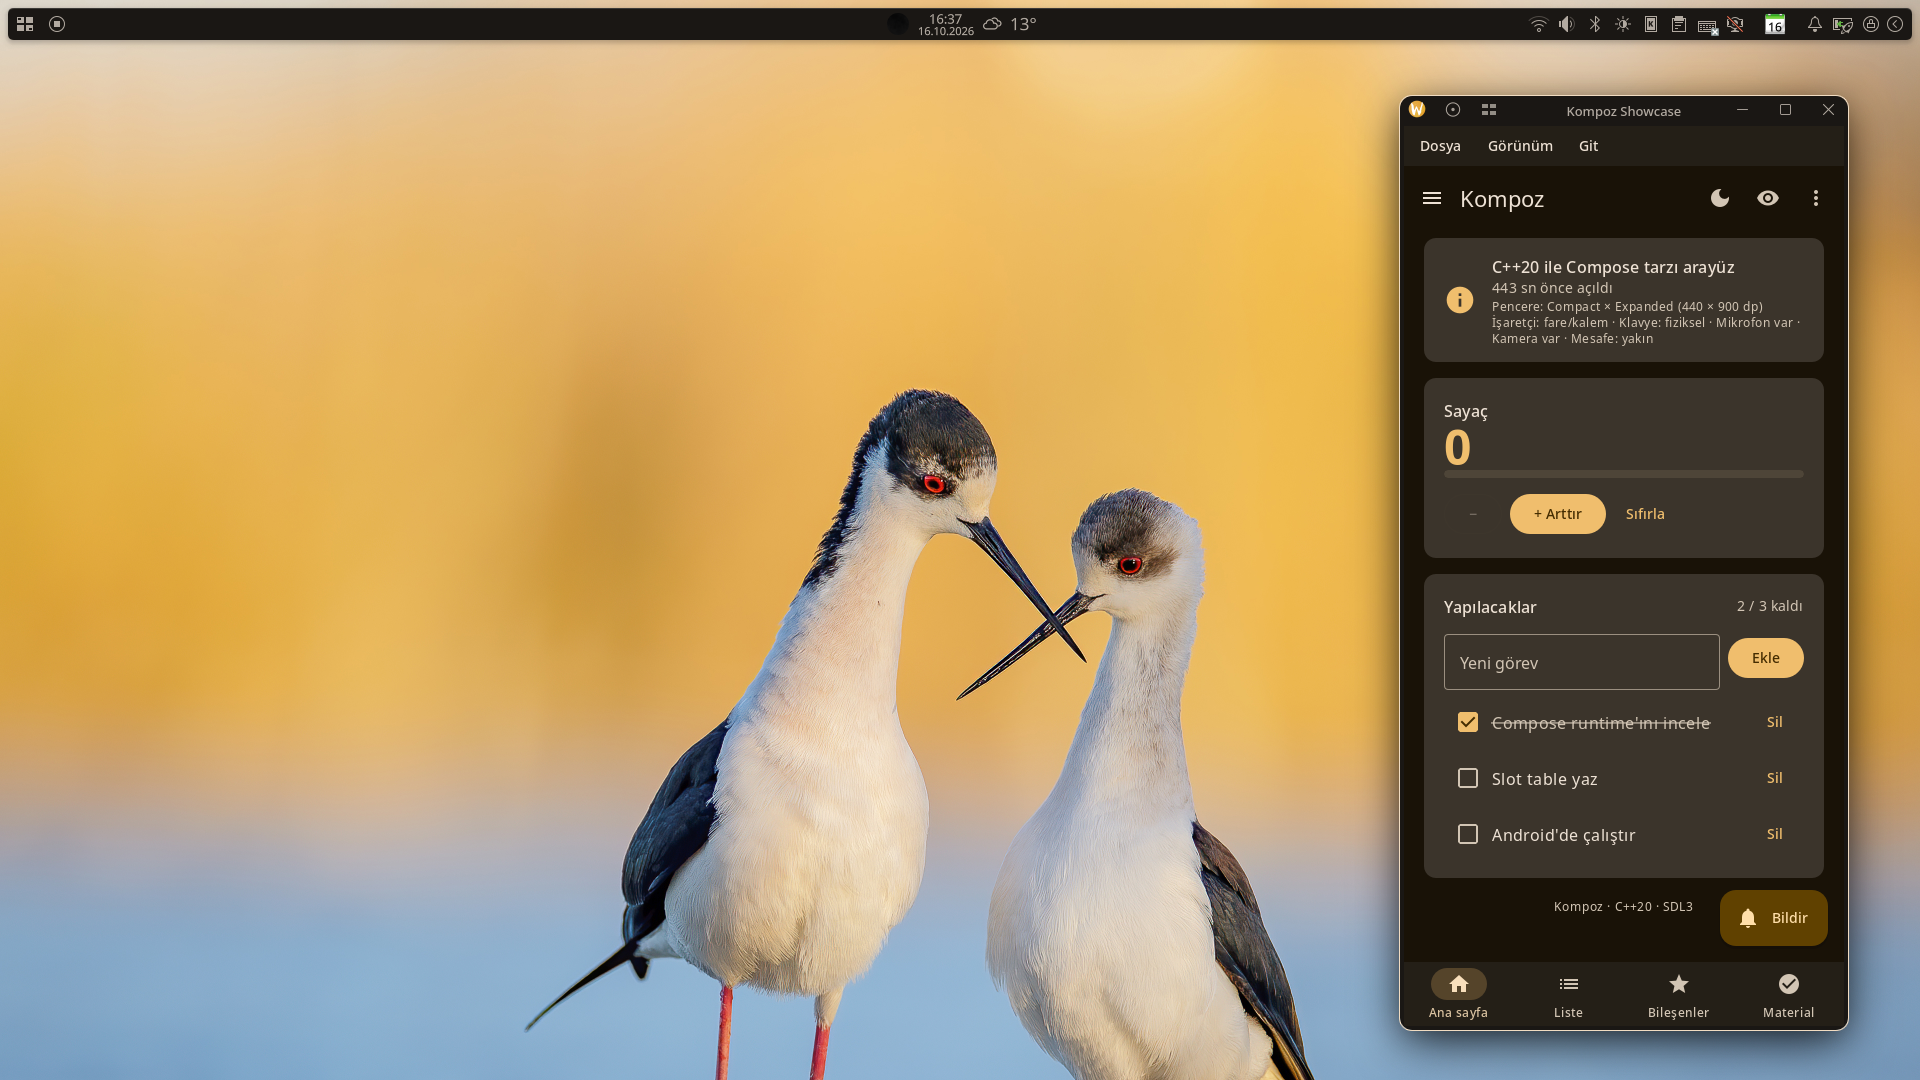The height and width of the screenshot is (1080, 1920).
Task: Open the volume speaker tray icon
Action: pyautogui.click(x=1567, y=24)
